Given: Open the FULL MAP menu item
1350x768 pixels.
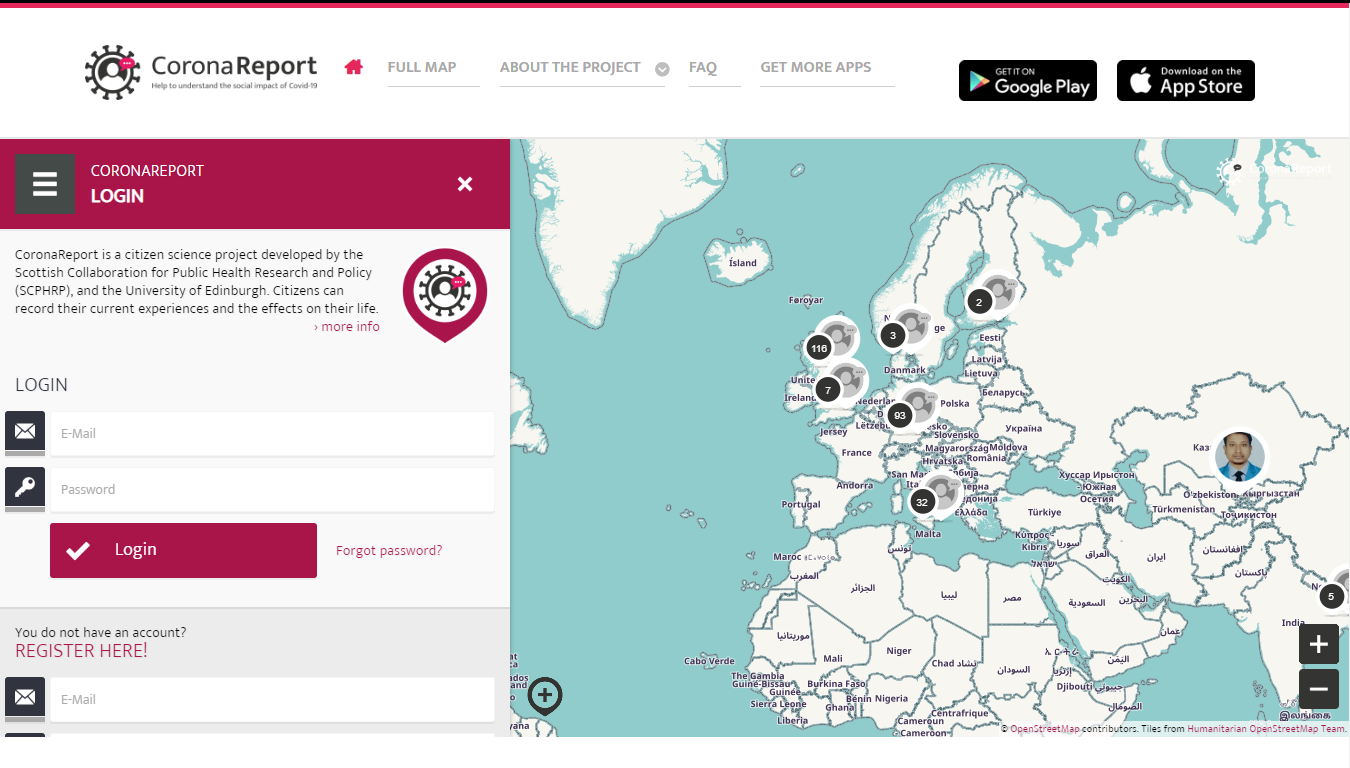Looking at the screenshot, I should [x=422, y=67].
